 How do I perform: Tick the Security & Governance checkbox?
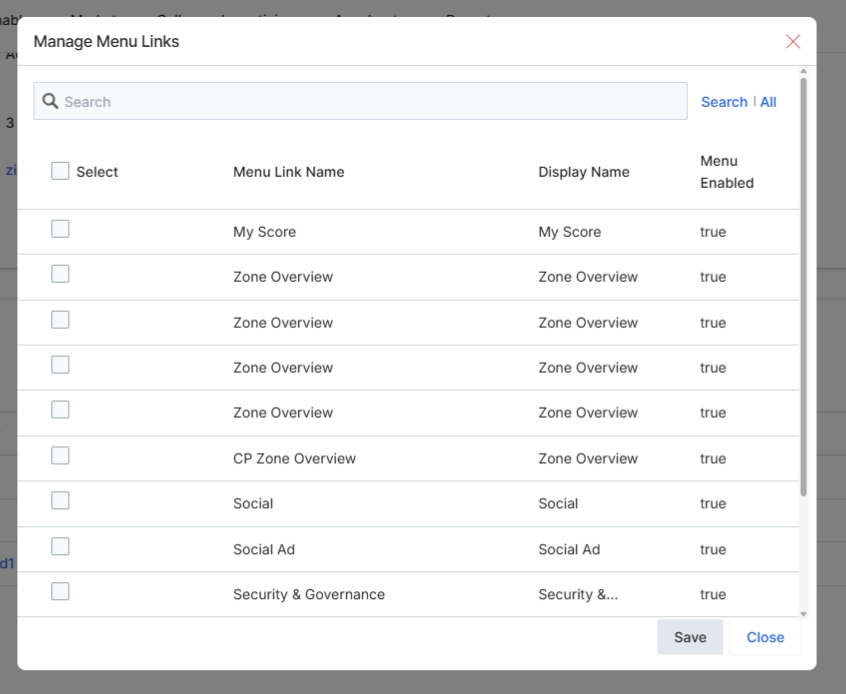60,591
